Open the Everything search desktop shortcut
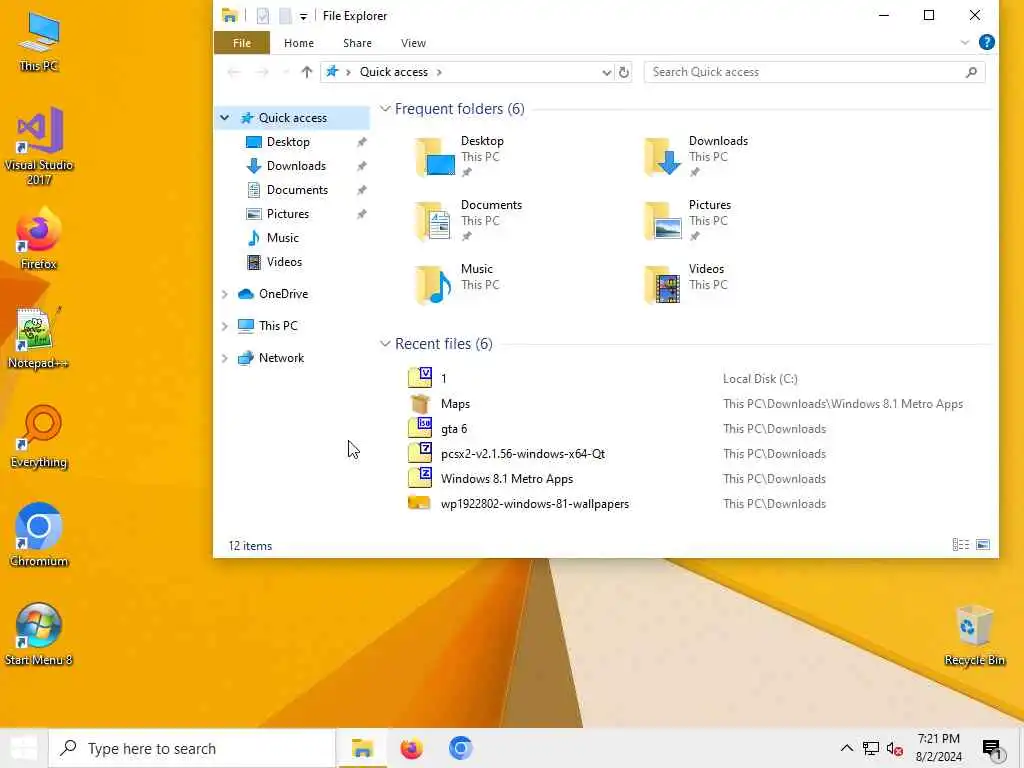Screen dimensions: 1024x768 (x=39, y=436)
